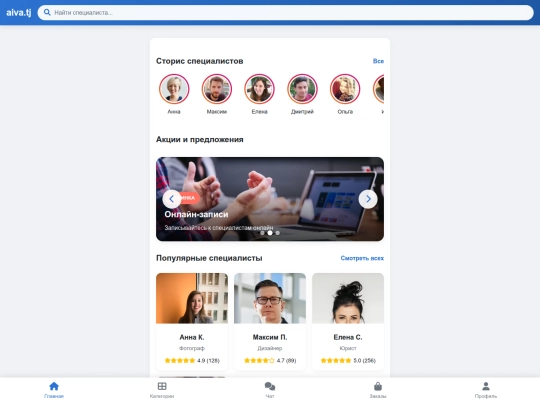Click the aiva.tj logo
Screen dimensions: 540x405
[19, 13]
